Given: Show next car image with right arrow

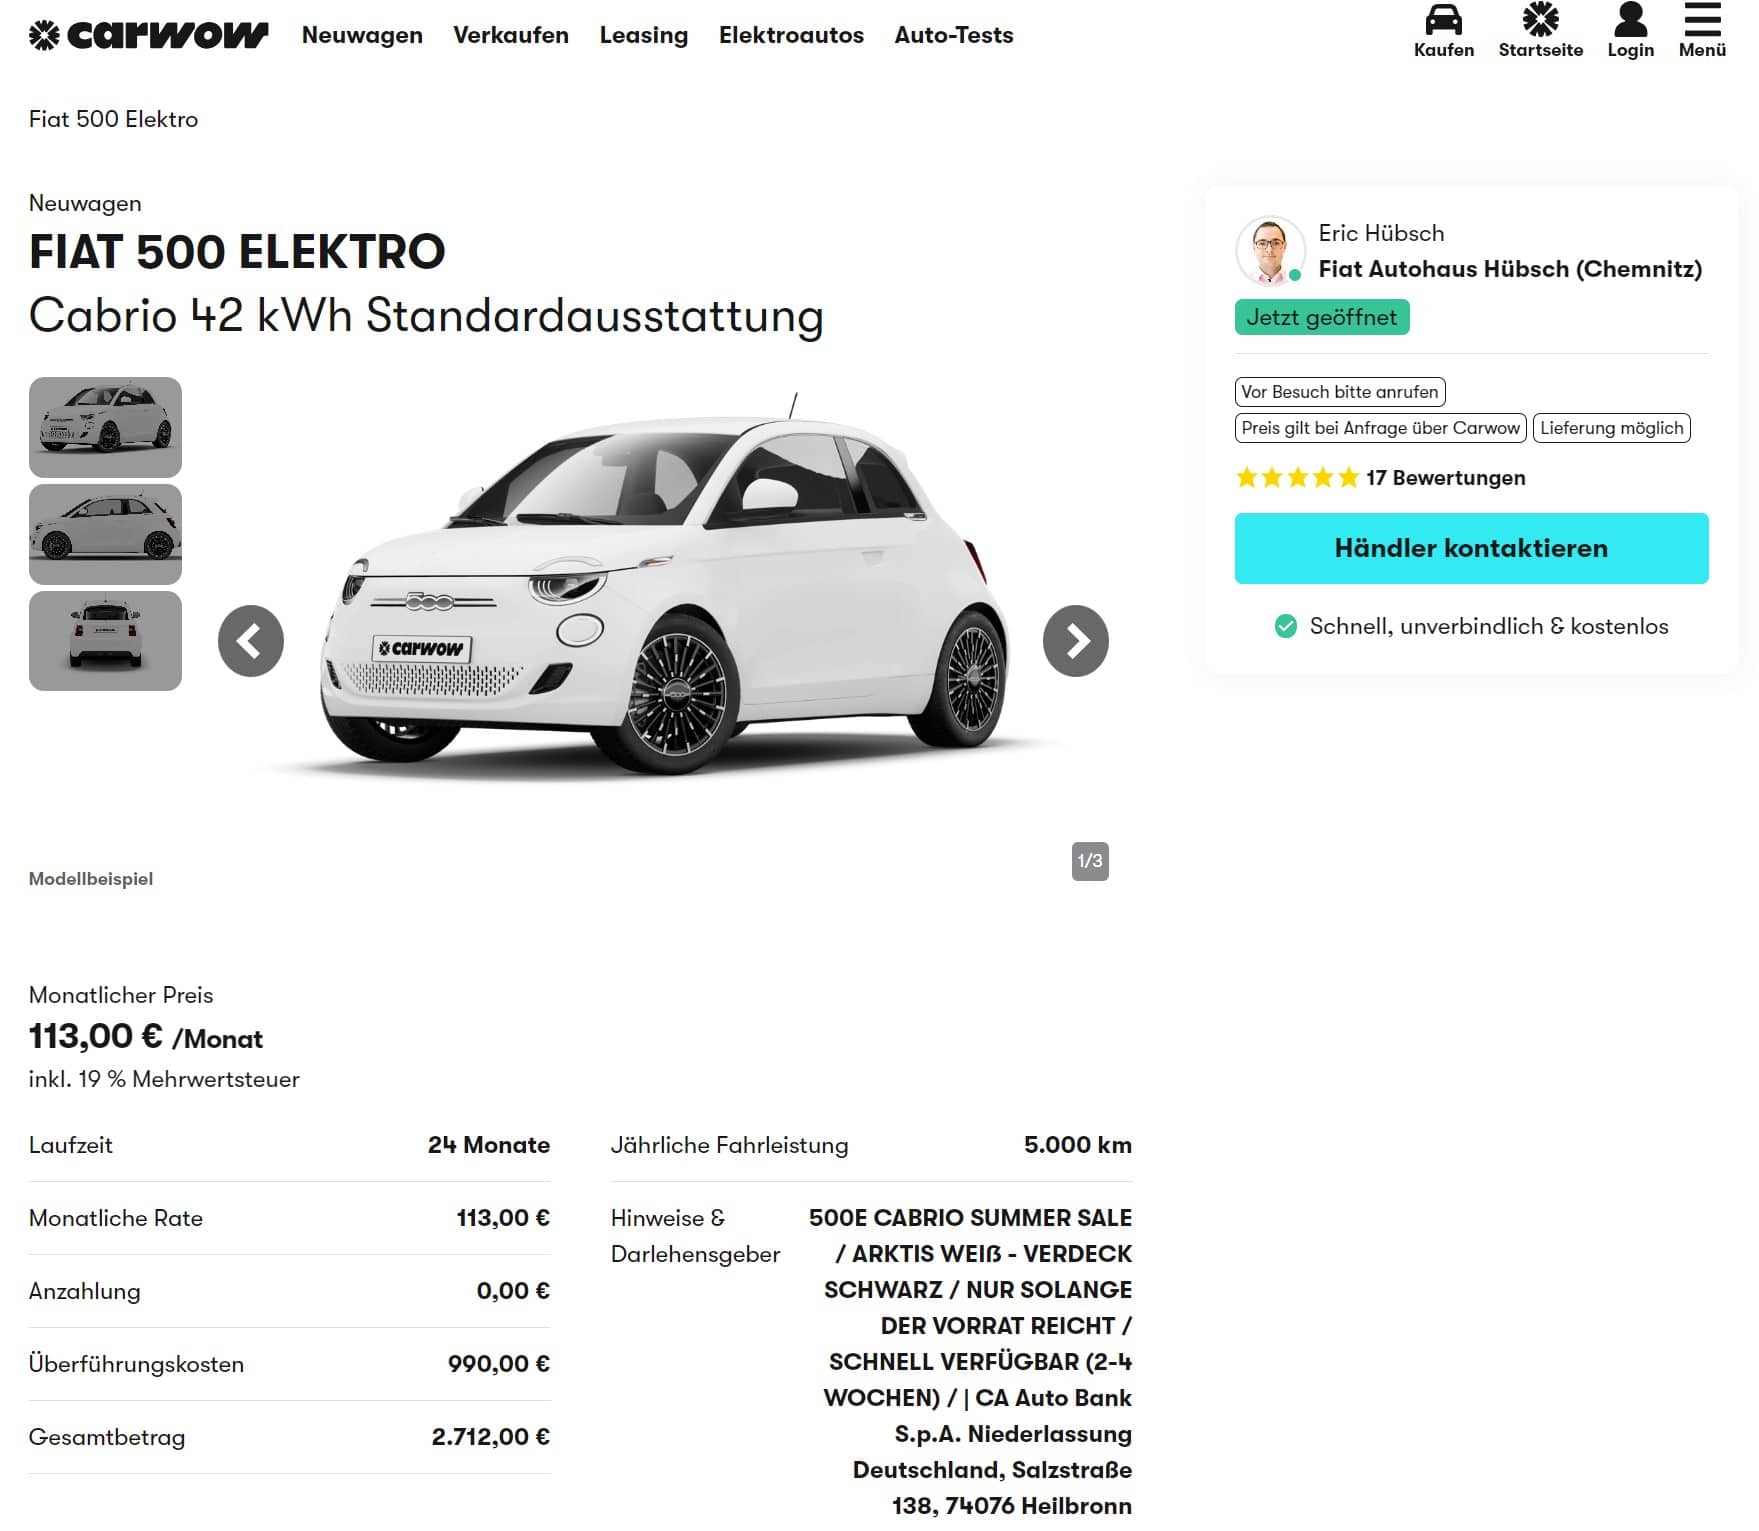Looking at the screenshot, I should (x=1075, y=641).
